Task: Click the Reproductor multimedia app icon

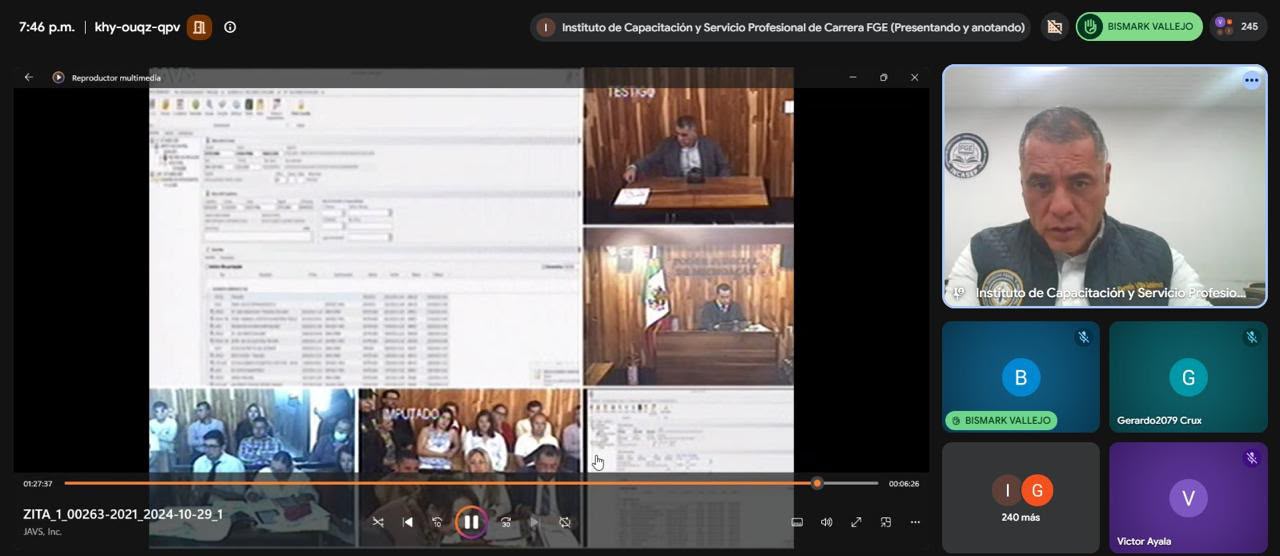Action: click(x=58, y=77)
